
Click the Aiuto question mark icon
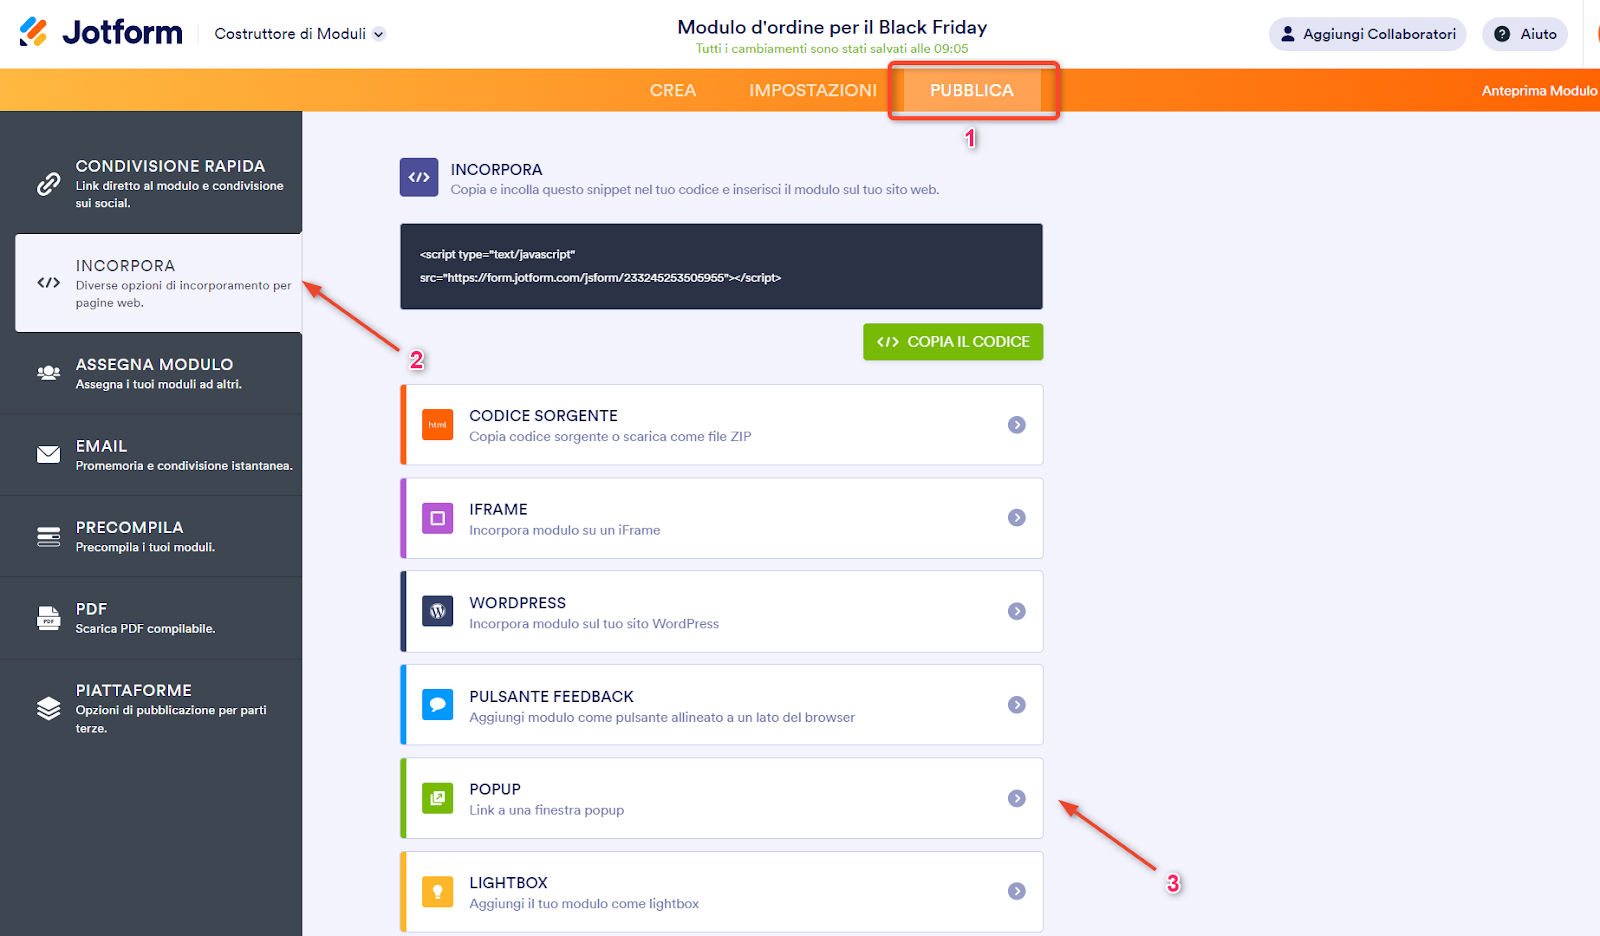click(1502, 34)
